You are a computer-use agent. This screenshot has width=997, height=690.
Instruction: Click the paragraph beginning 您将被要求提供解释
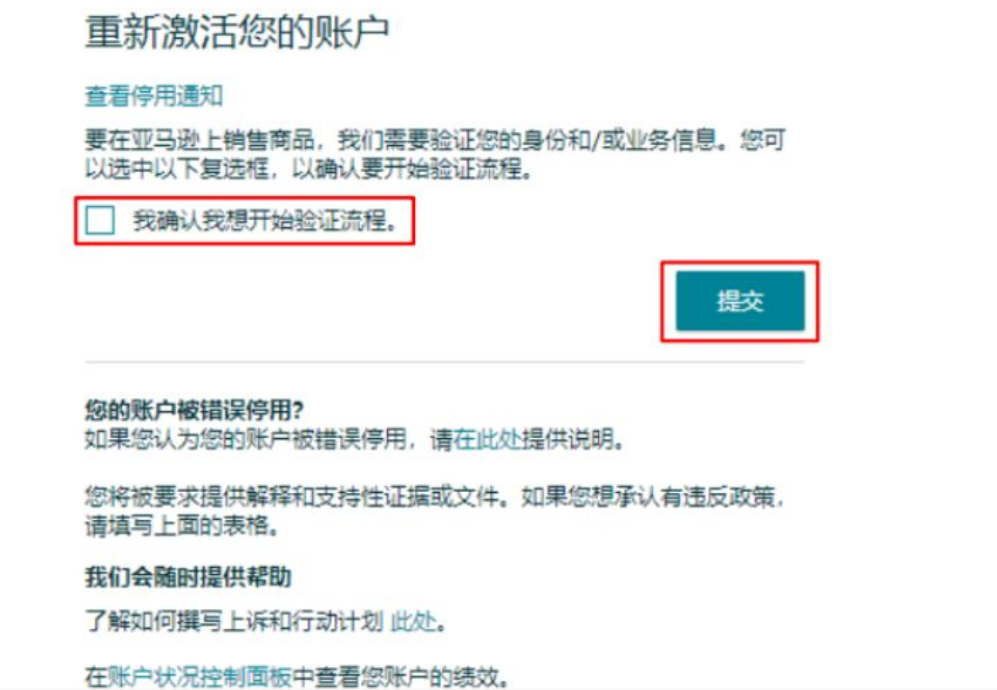pos(436,511)
